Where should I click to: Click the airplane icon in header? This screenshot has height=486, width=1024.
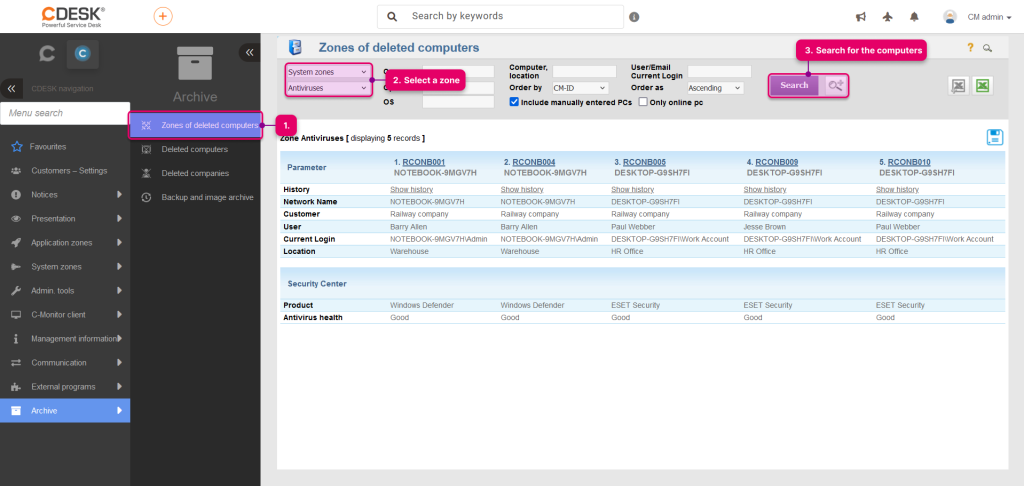pos(887,17)
